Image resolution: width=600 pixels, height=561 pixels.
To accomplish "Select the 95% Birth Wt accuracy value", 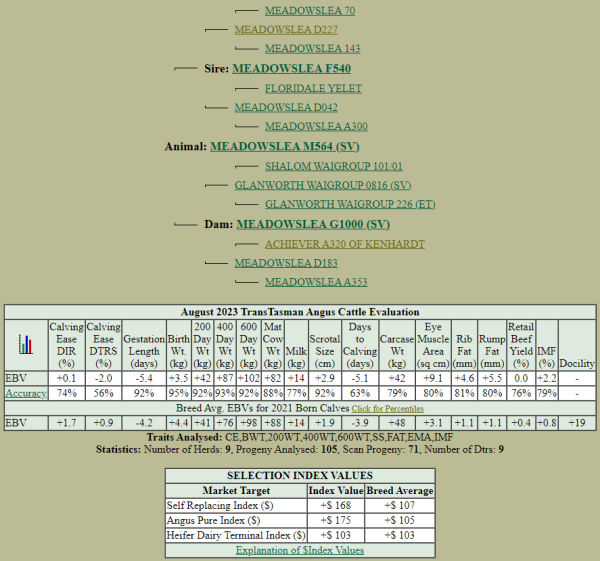I will pos(179,393).
